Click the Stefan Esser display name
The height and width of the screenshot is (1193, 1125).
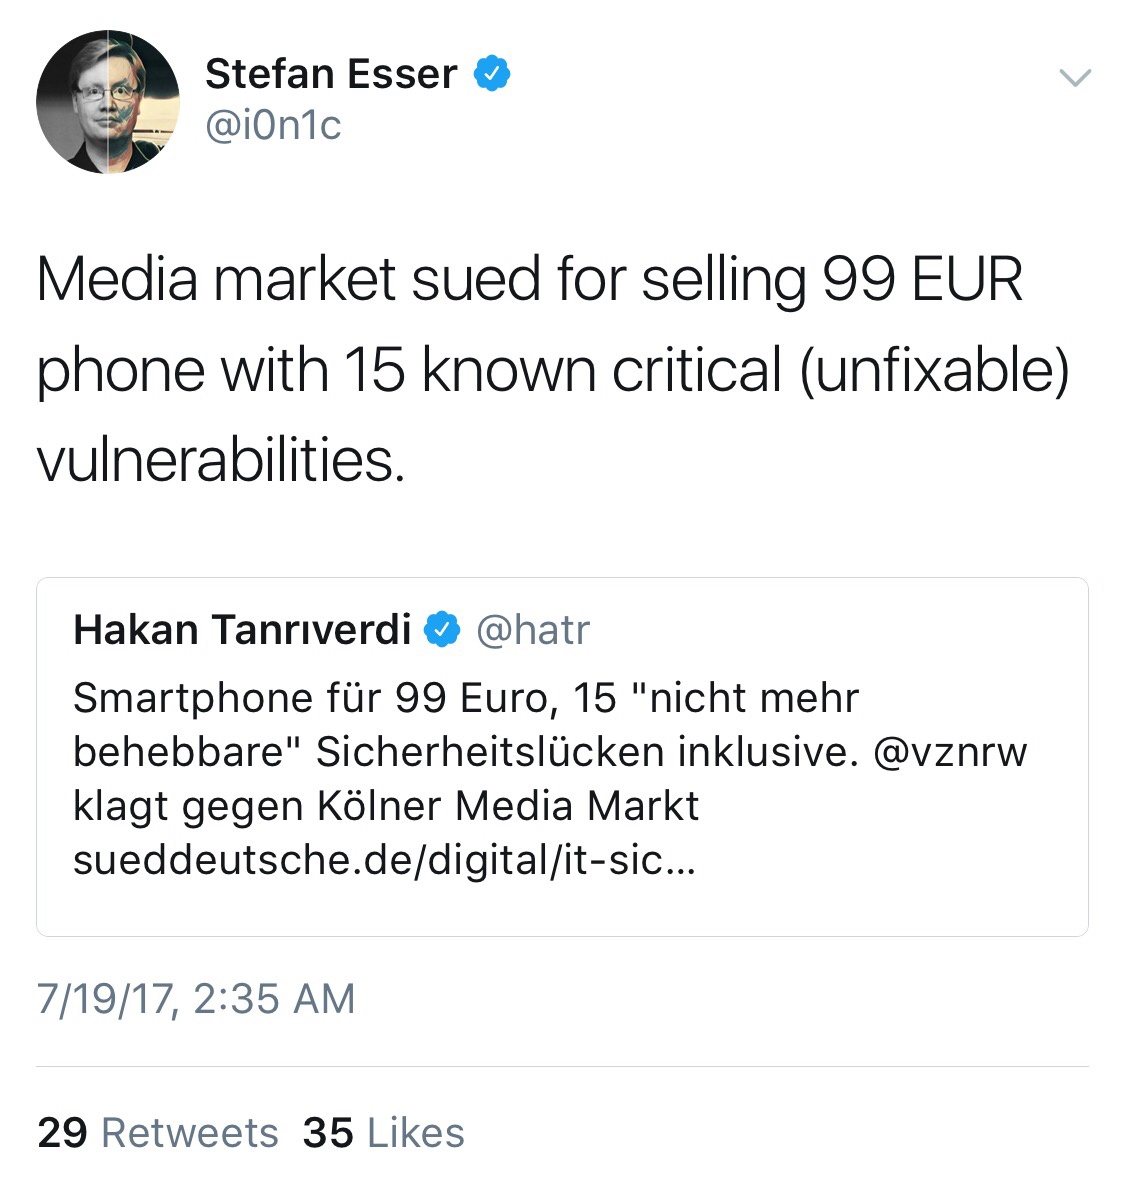coord(331,74)
